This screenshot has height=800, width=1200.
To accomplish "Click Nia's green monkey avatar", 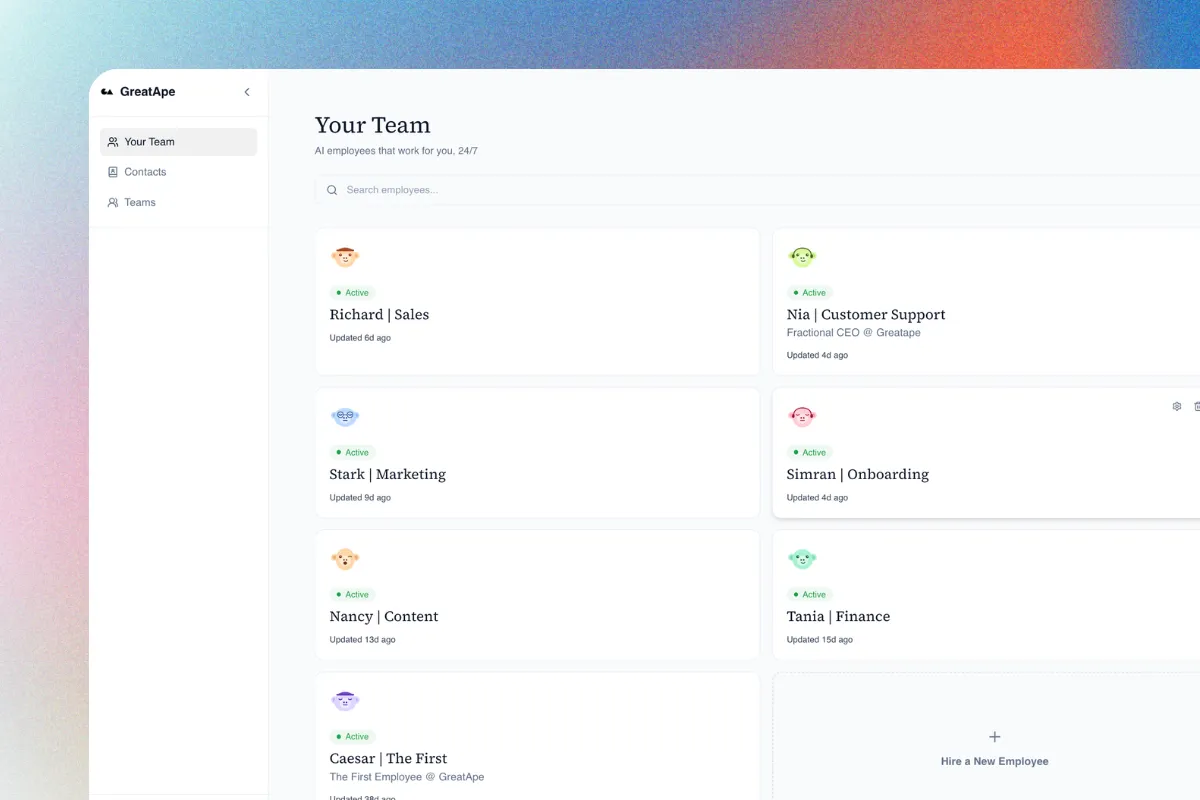I will [802, 256].
